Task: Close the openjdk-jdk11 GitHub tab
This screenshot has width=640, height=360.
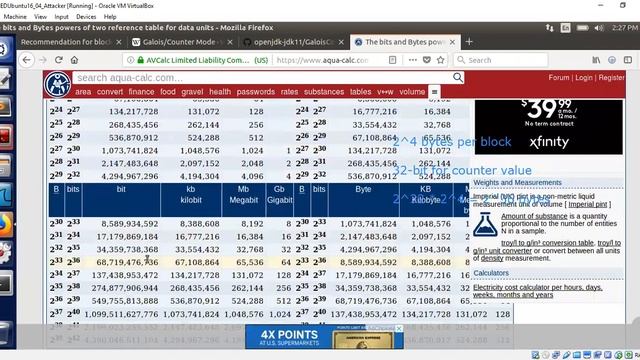Action: (x=341, y=42)
